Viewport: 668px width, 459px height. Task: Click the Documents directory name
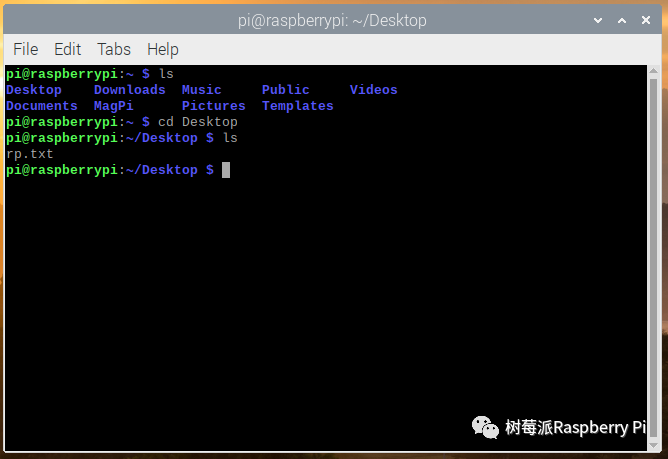pos(41,106)
